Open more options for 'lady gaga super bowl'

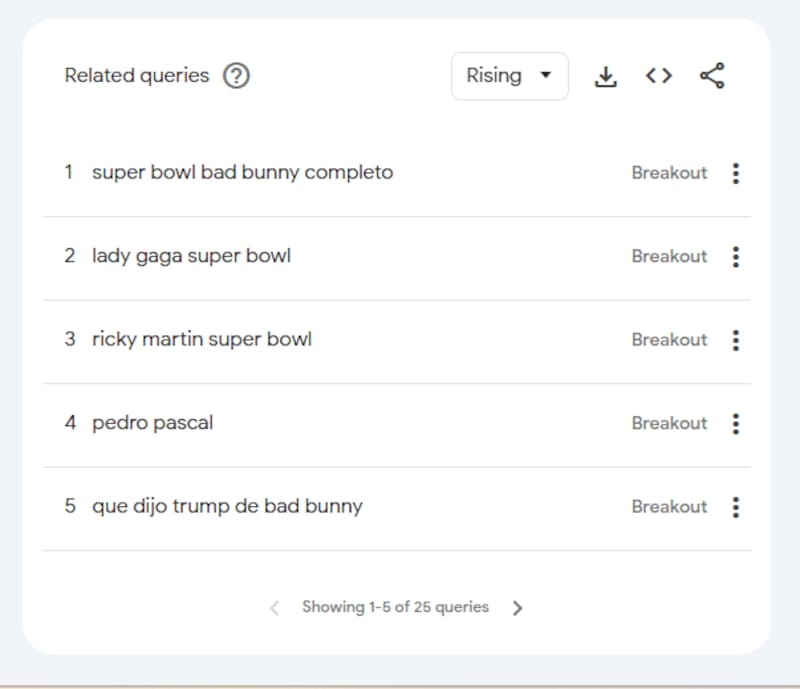click(736, 257)
